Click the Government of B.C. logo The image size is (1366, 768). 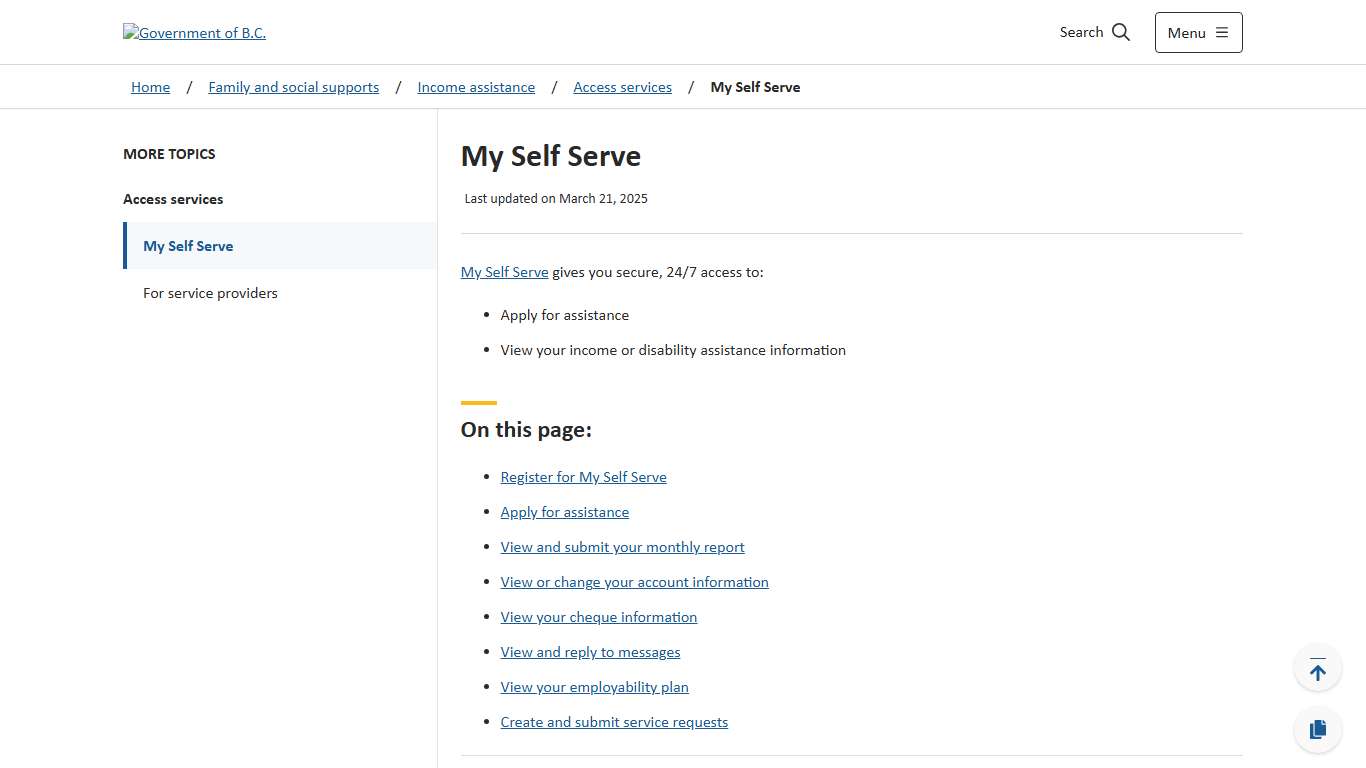(x=194, y=32)
